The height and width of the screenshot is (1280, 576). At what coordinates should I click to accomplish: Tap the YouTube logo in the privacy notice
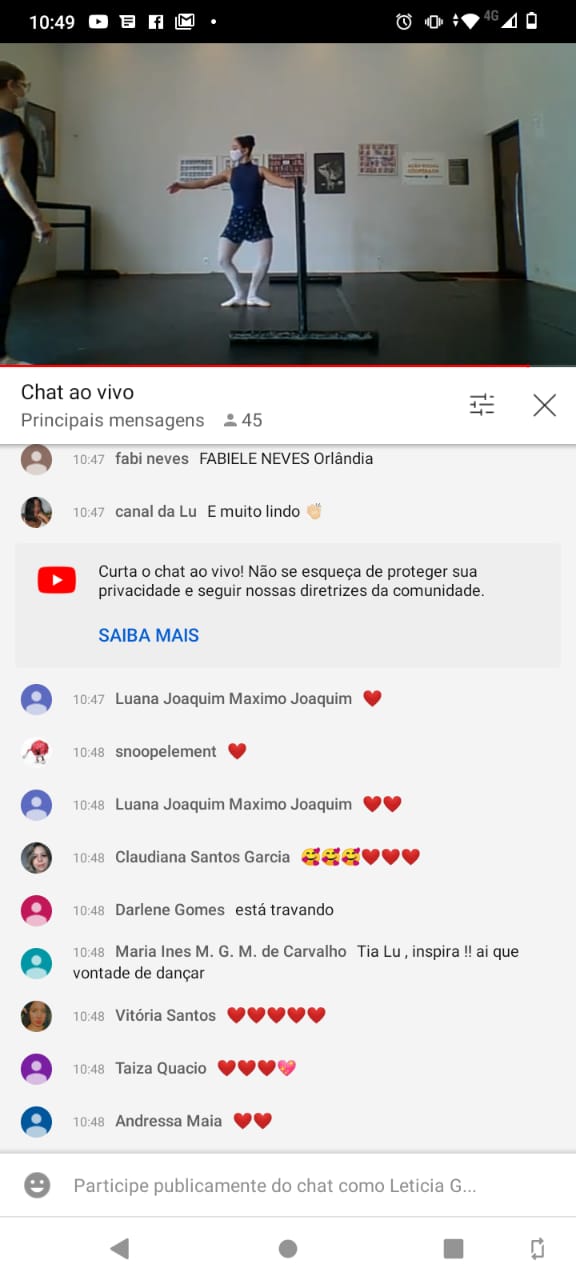(x=56, y=580)
